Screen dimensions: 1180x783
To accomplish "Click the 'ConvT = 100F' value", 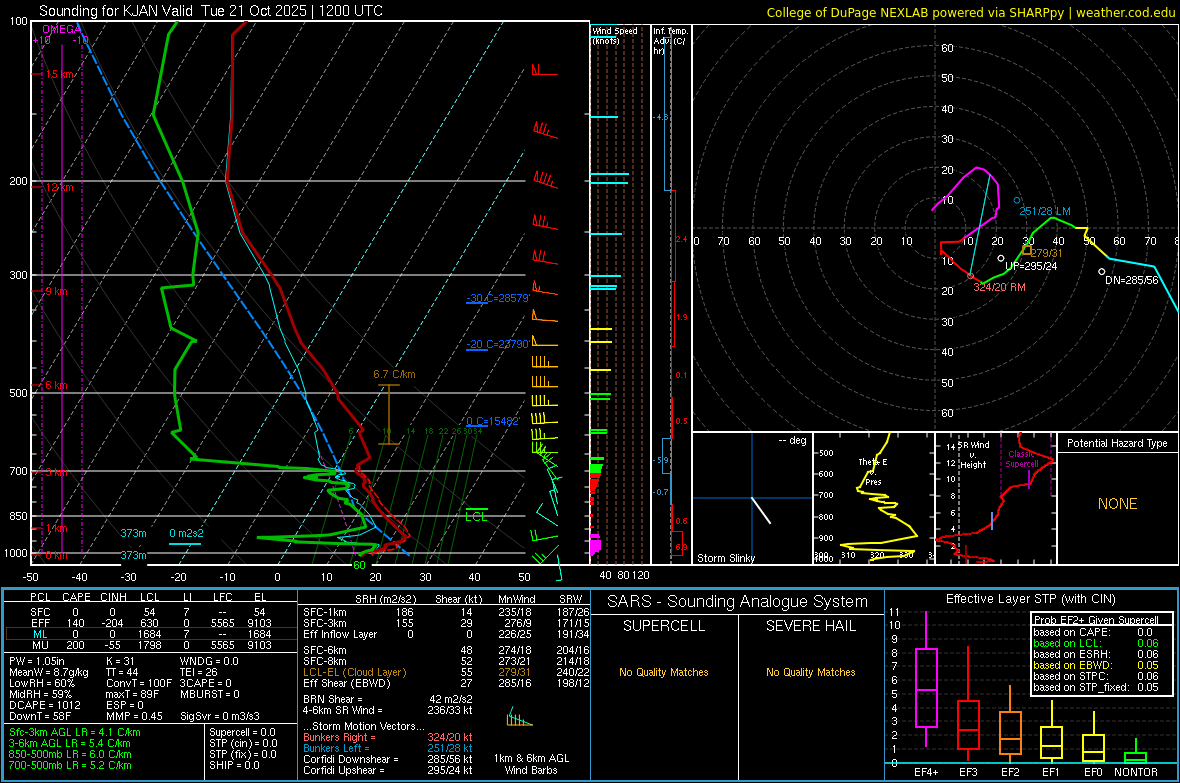I will (139, 684).
